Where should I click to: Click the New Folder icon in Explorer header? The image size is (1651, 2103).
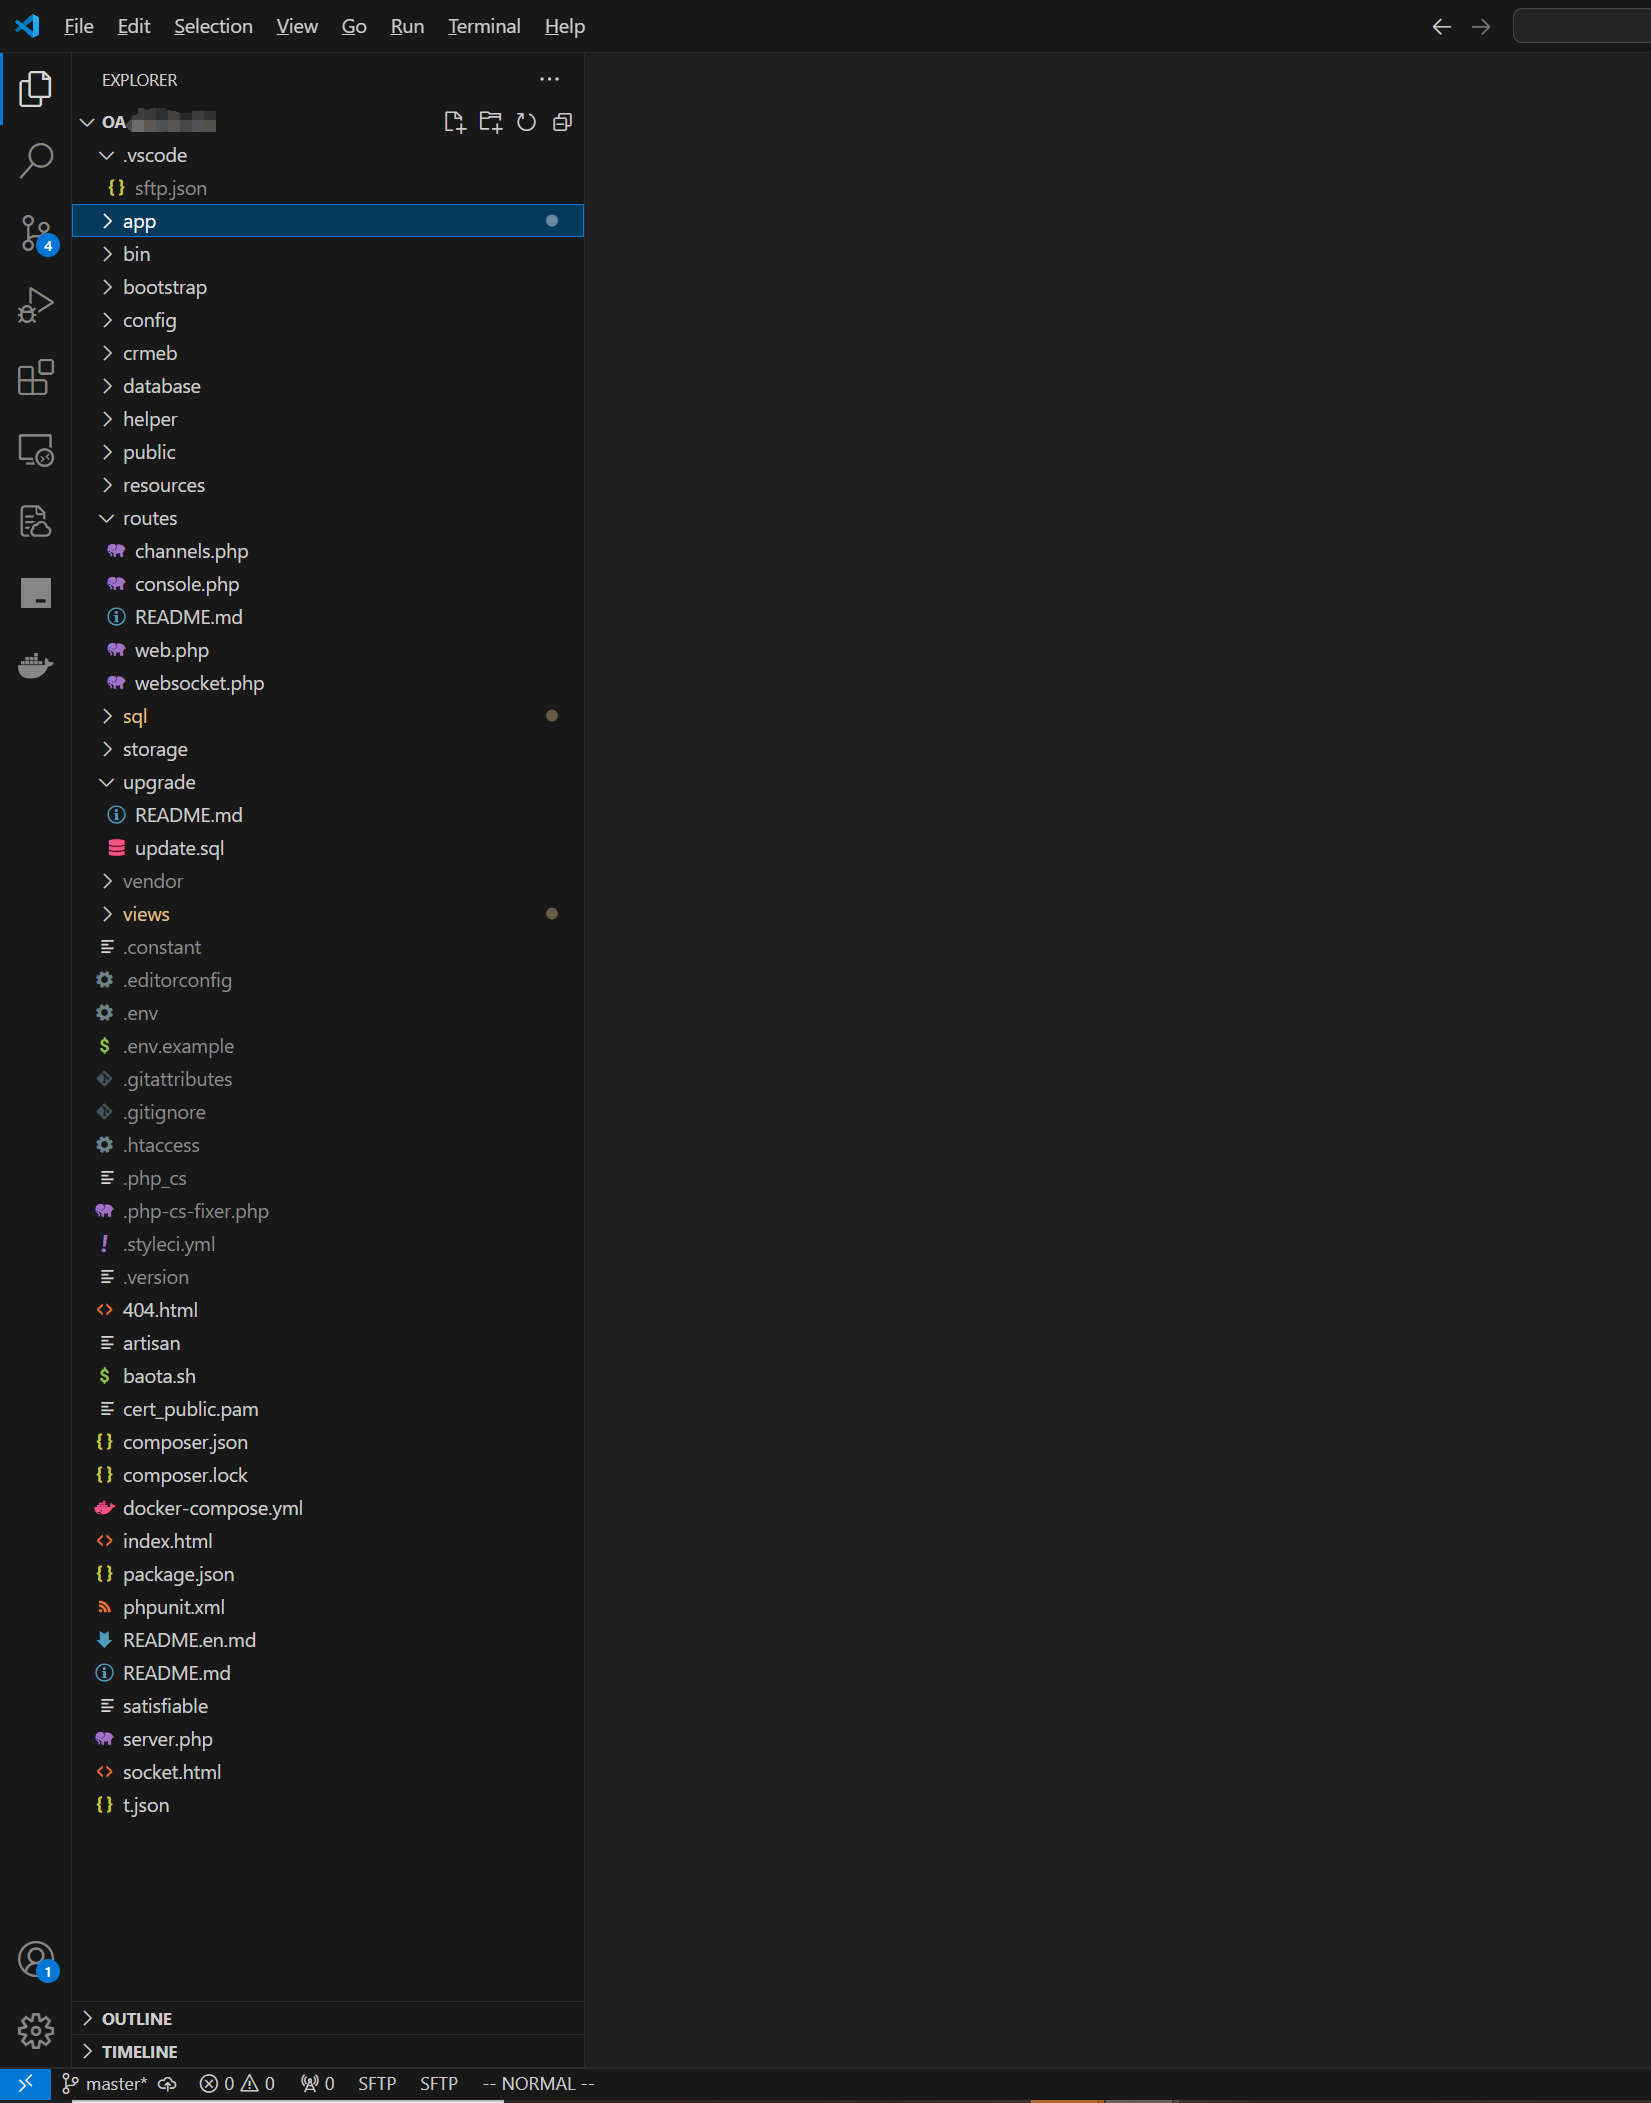point(491,122)
